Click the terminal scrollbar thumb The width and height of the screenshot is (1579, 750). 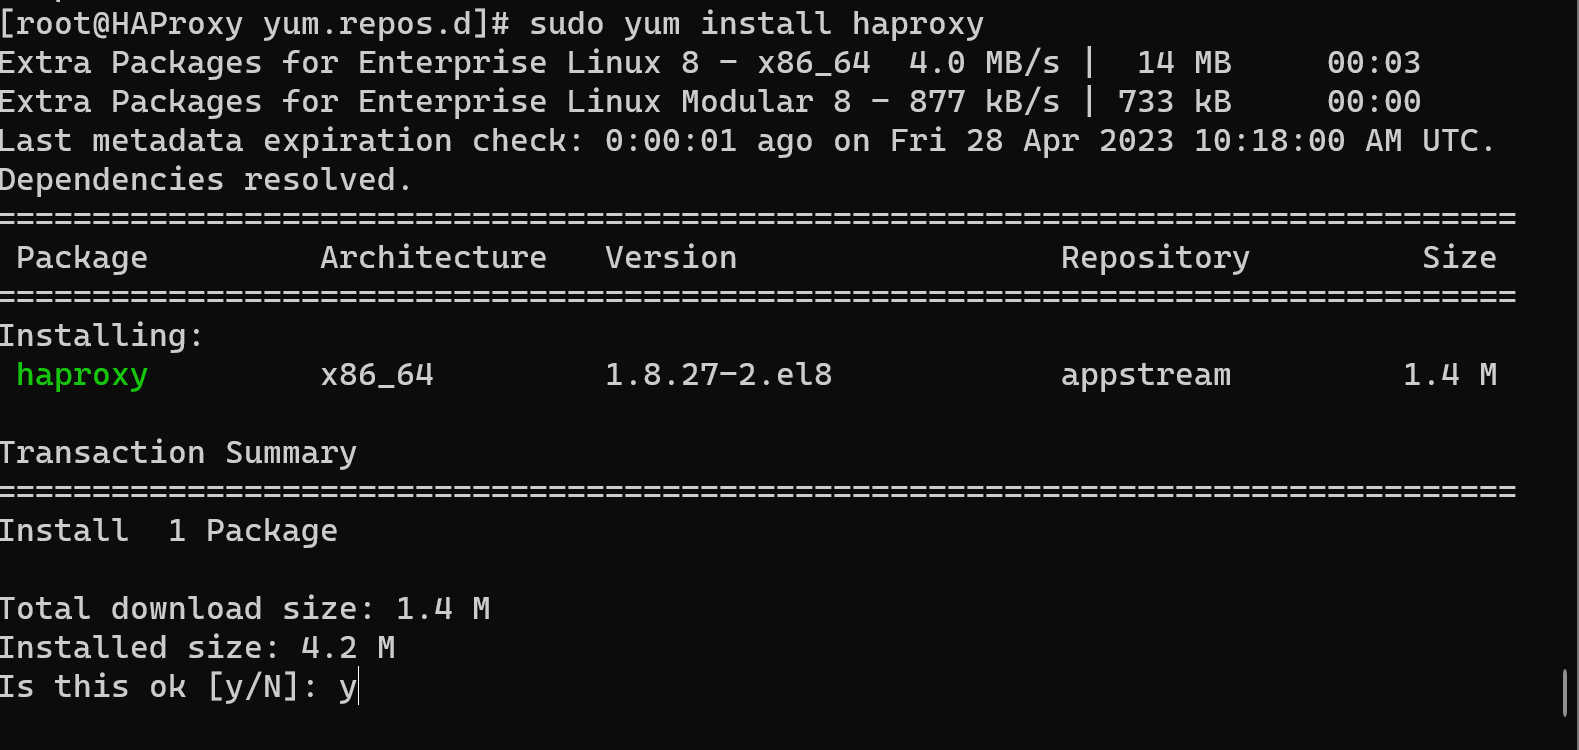pos(1565,693)
